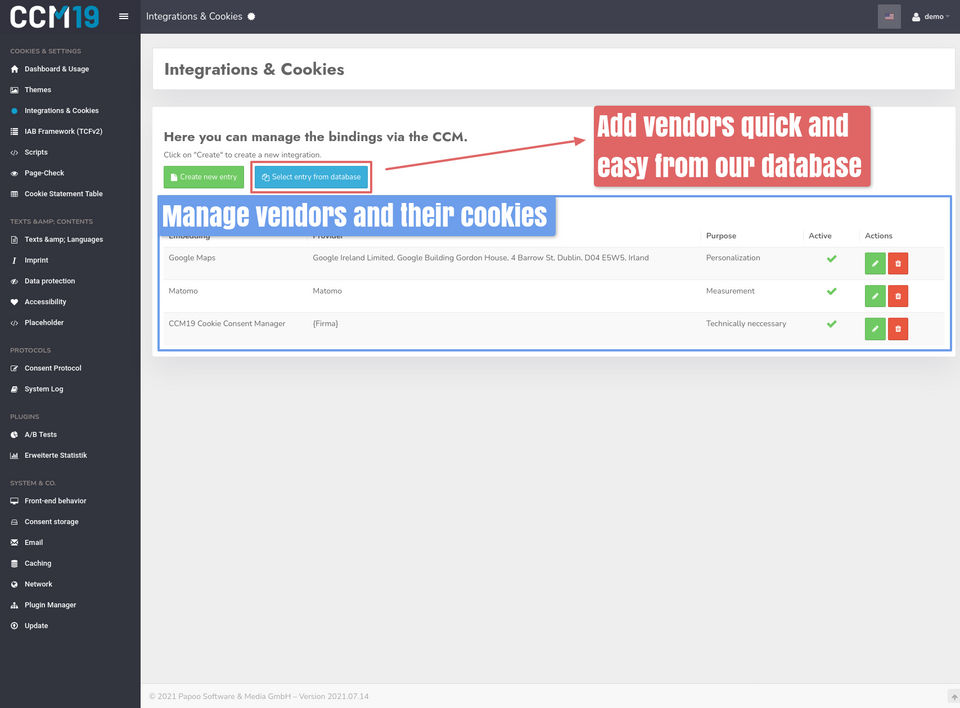The width and height of the screenshot is (960, 708).
Task: Click the CCM19 logo
Action: point(54,17)
